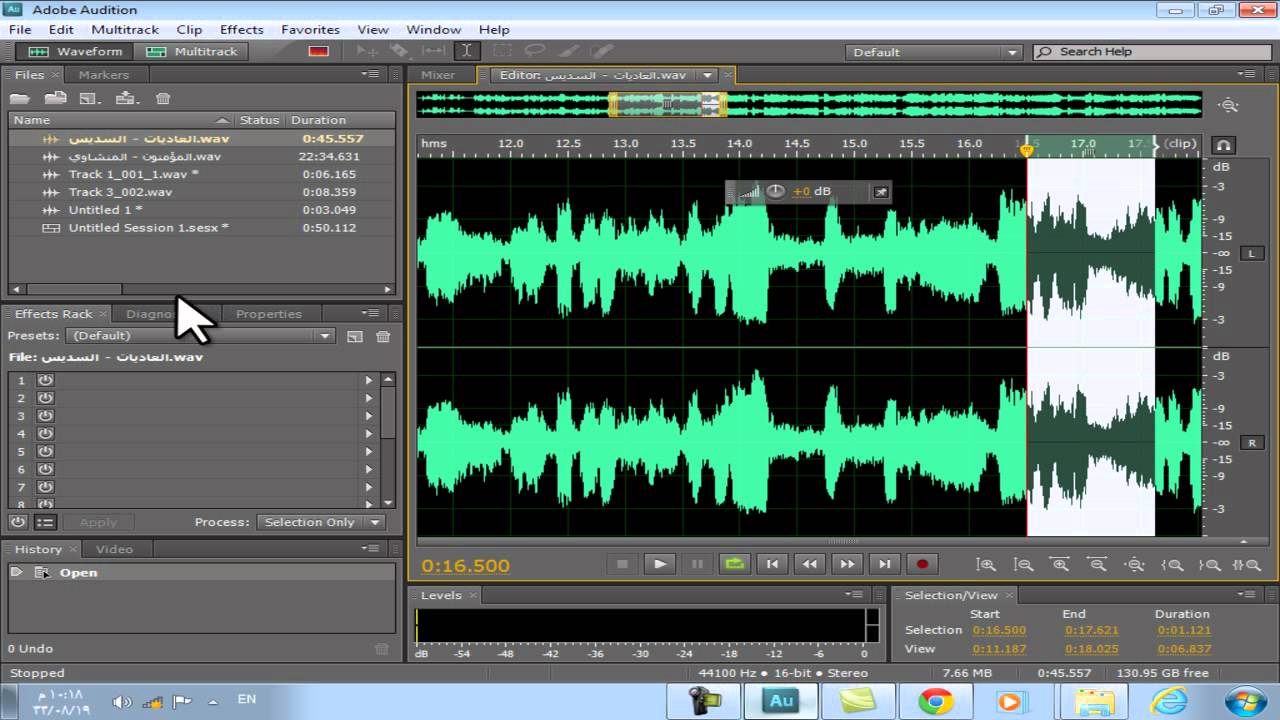Select the Move tool in toolbar
This screenshot has width=1280, height=720.
pos(367,51)
